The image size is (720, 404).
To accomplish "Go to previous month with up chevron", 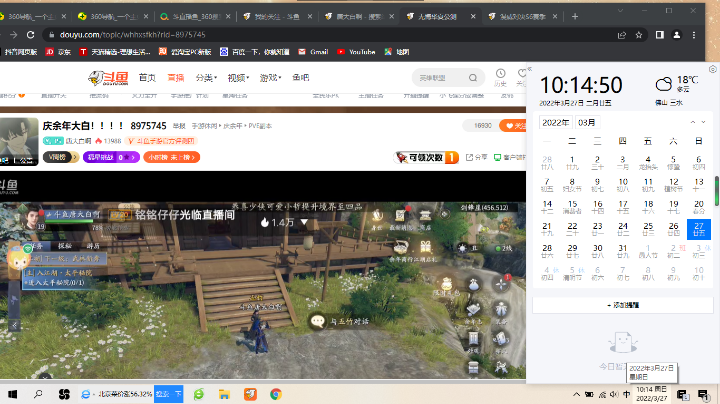I will pos(693,122).
